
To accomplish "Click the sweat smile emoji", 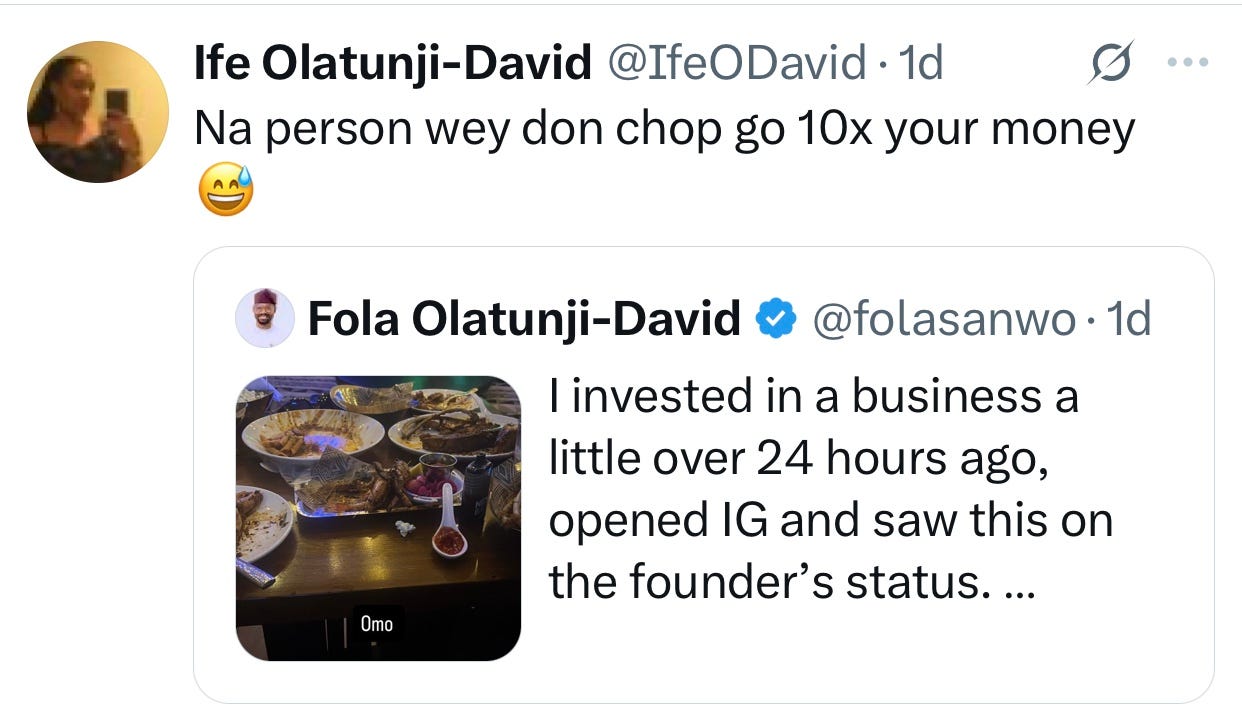I will [x=225, y=191].
